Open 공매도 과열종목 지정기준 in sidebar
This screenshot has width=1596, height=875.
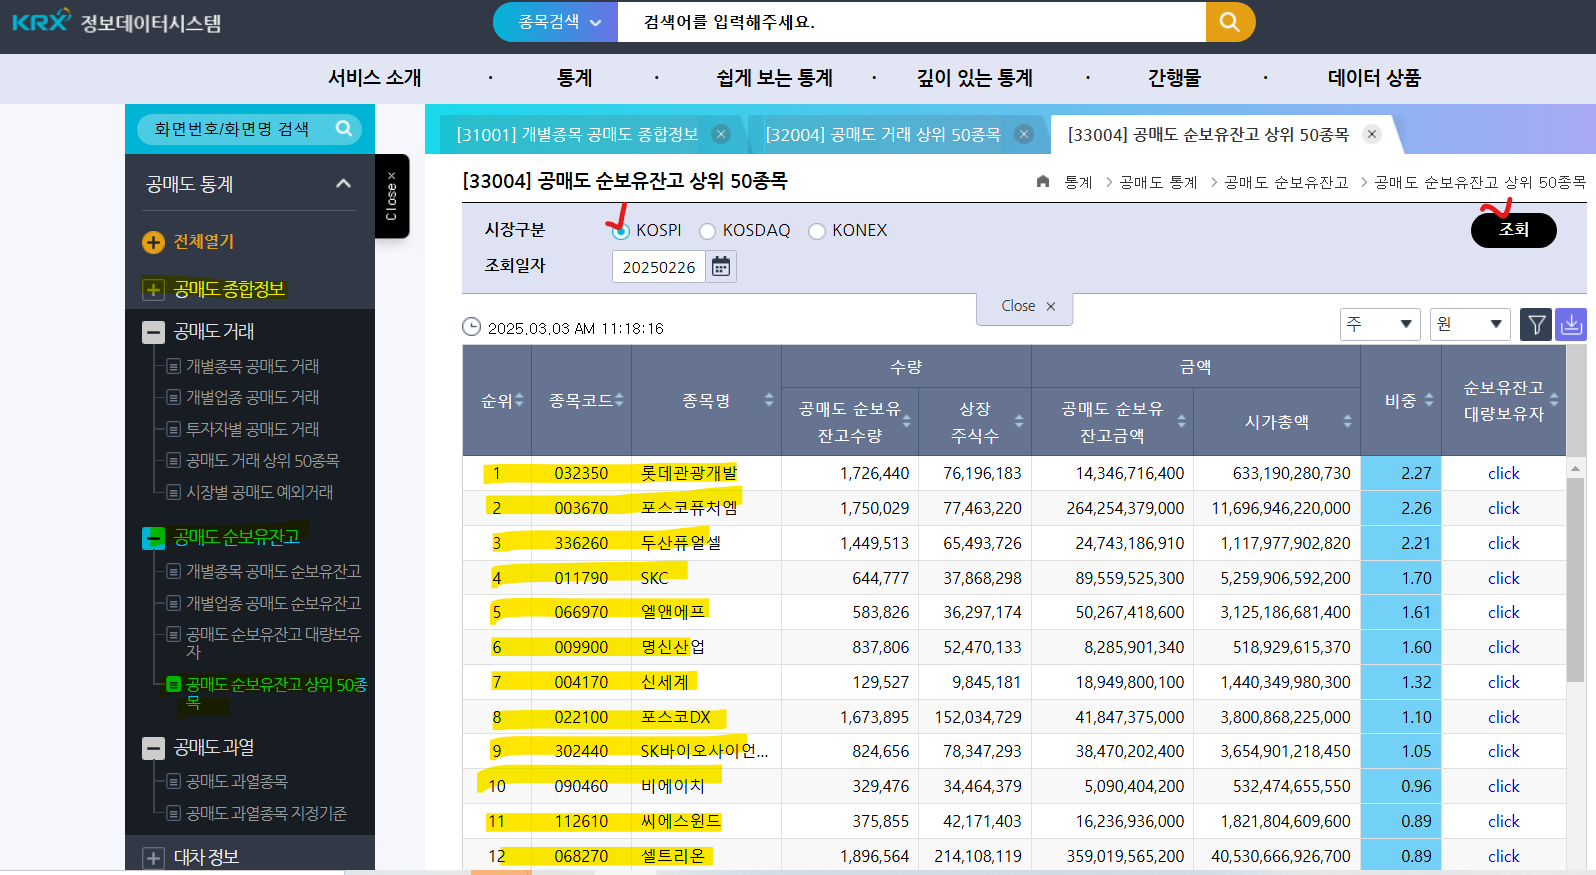point(266,814)
